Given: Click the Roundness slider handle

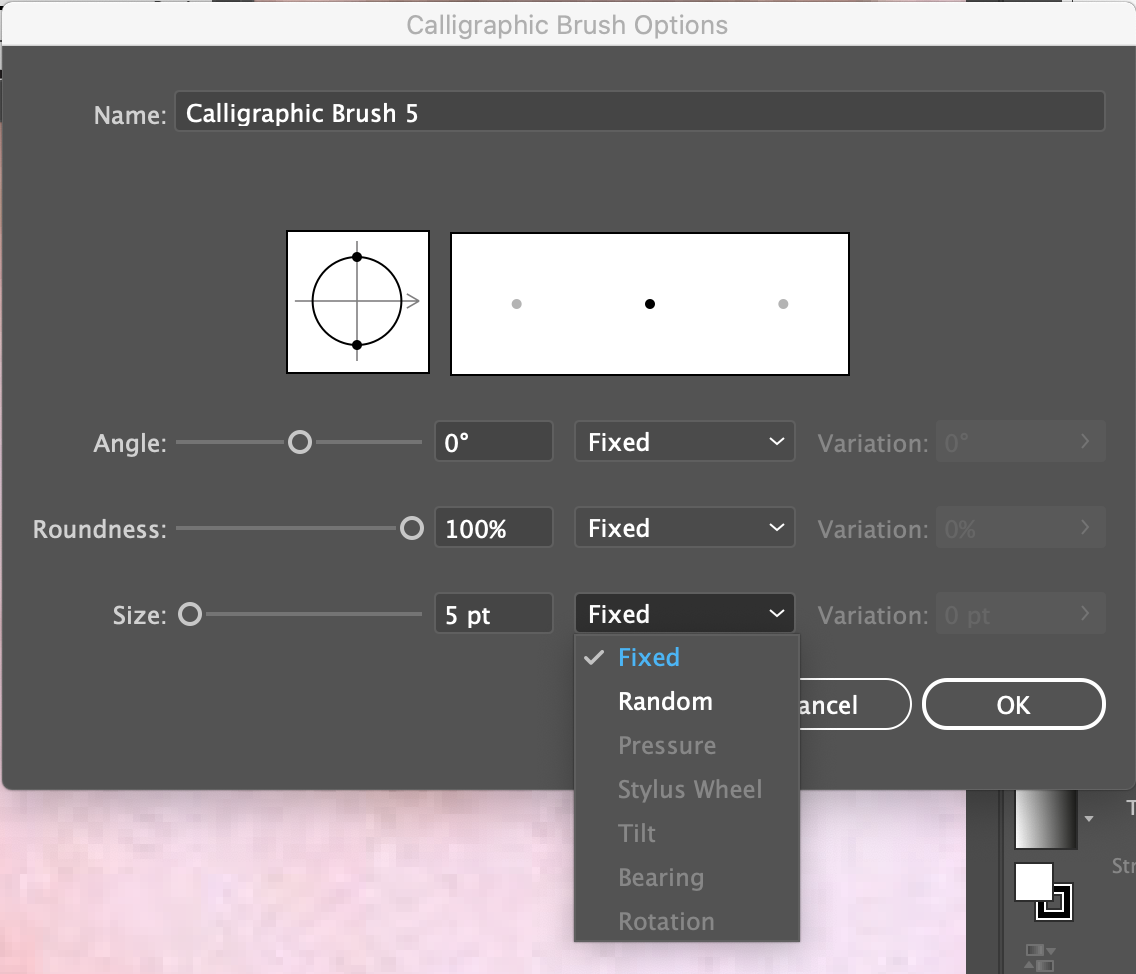Looking at the screenshot, I should [x=412, y=527].
